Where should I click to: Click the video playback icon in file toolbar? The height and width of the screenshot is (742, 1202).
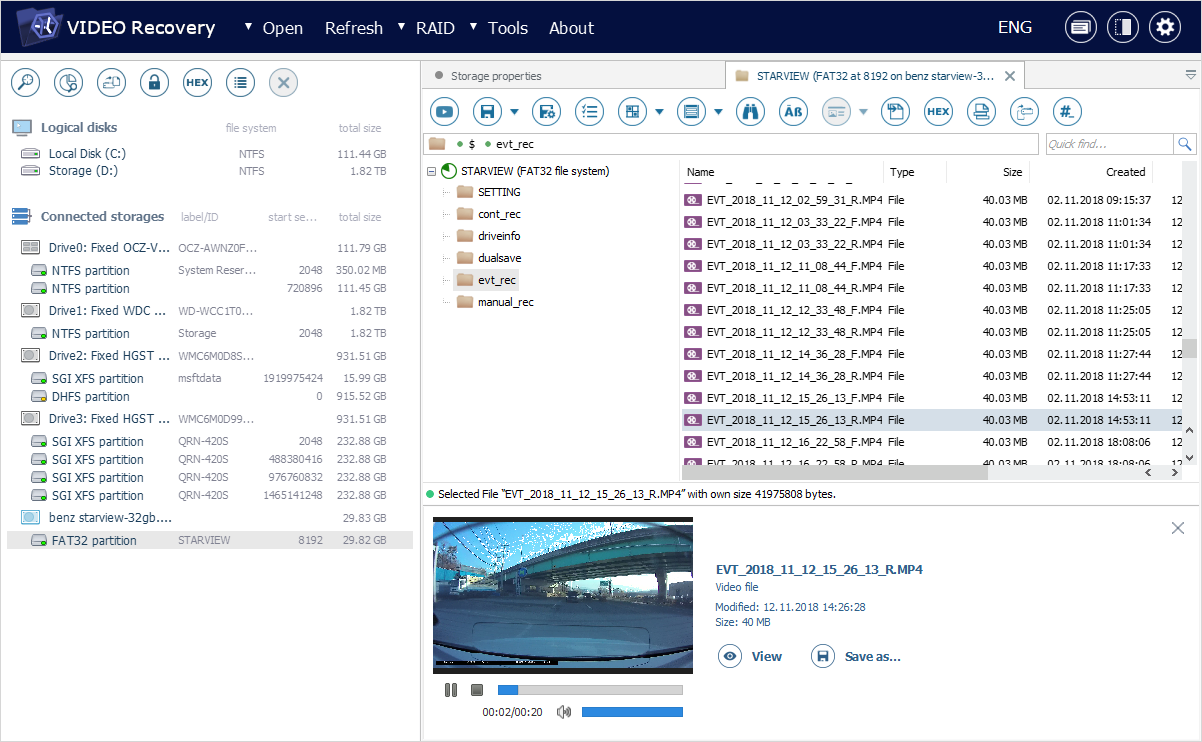click(444, 111)
